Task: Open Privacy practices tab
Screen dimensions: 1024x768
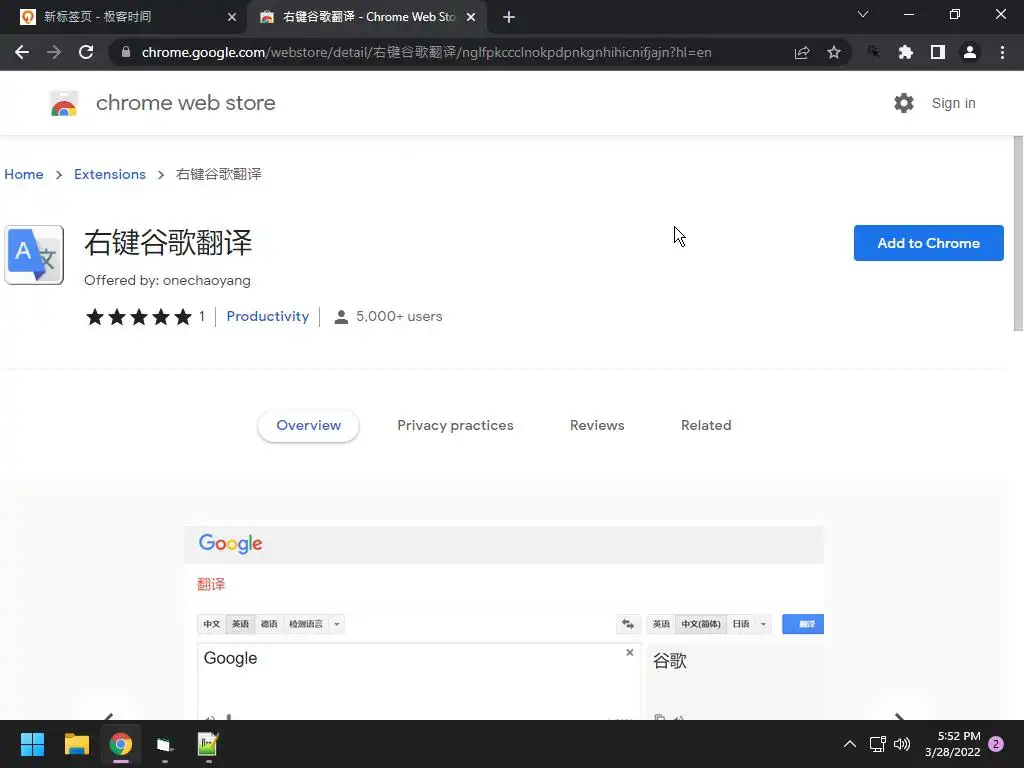Action: [455, 425]
